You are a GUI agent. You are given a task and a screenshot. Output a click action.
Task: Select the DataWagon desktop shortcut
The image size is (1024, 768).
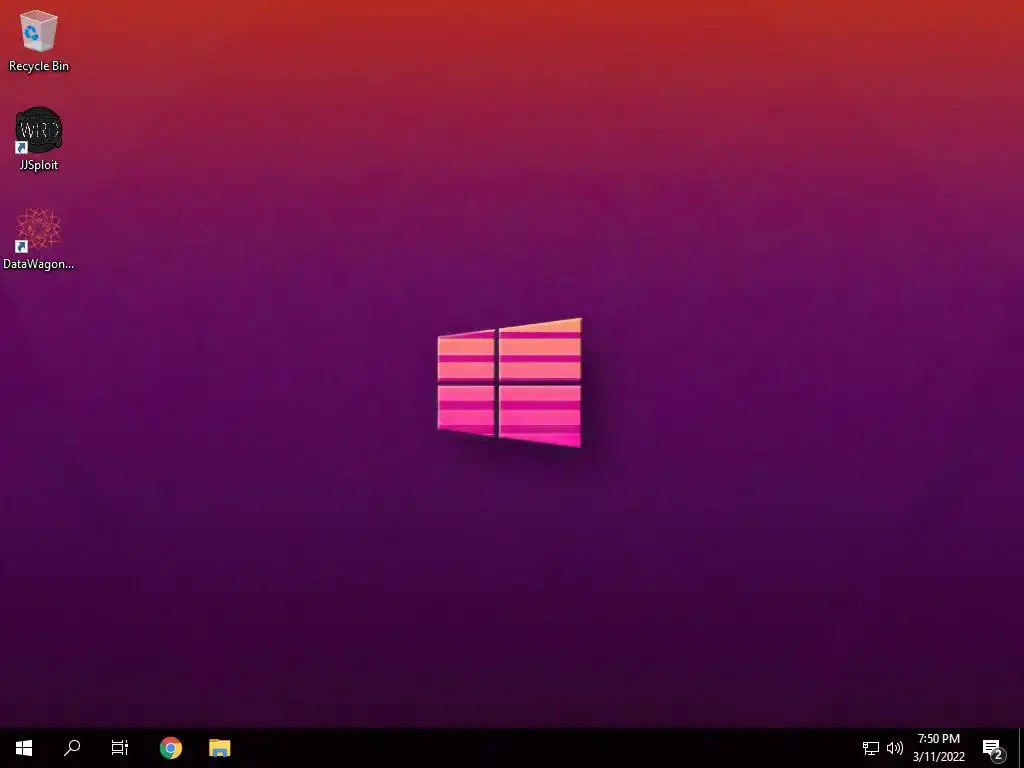(x=39, y=239)
